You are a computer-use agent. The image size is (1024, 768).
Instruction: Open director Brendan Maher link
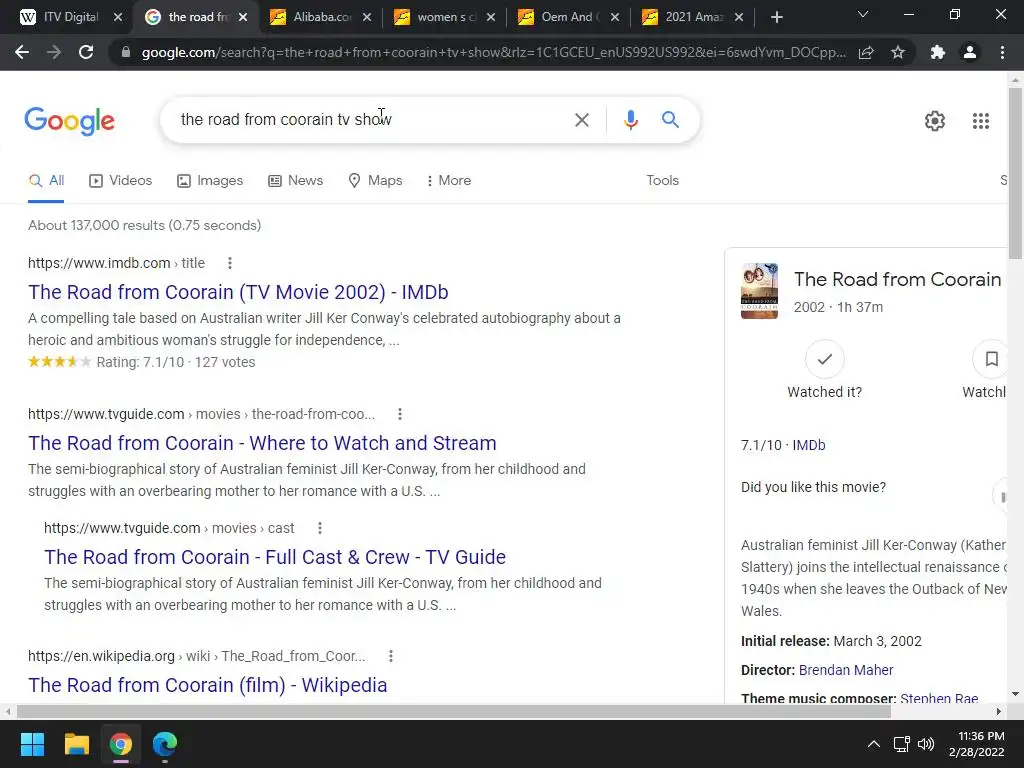point(846,670)
